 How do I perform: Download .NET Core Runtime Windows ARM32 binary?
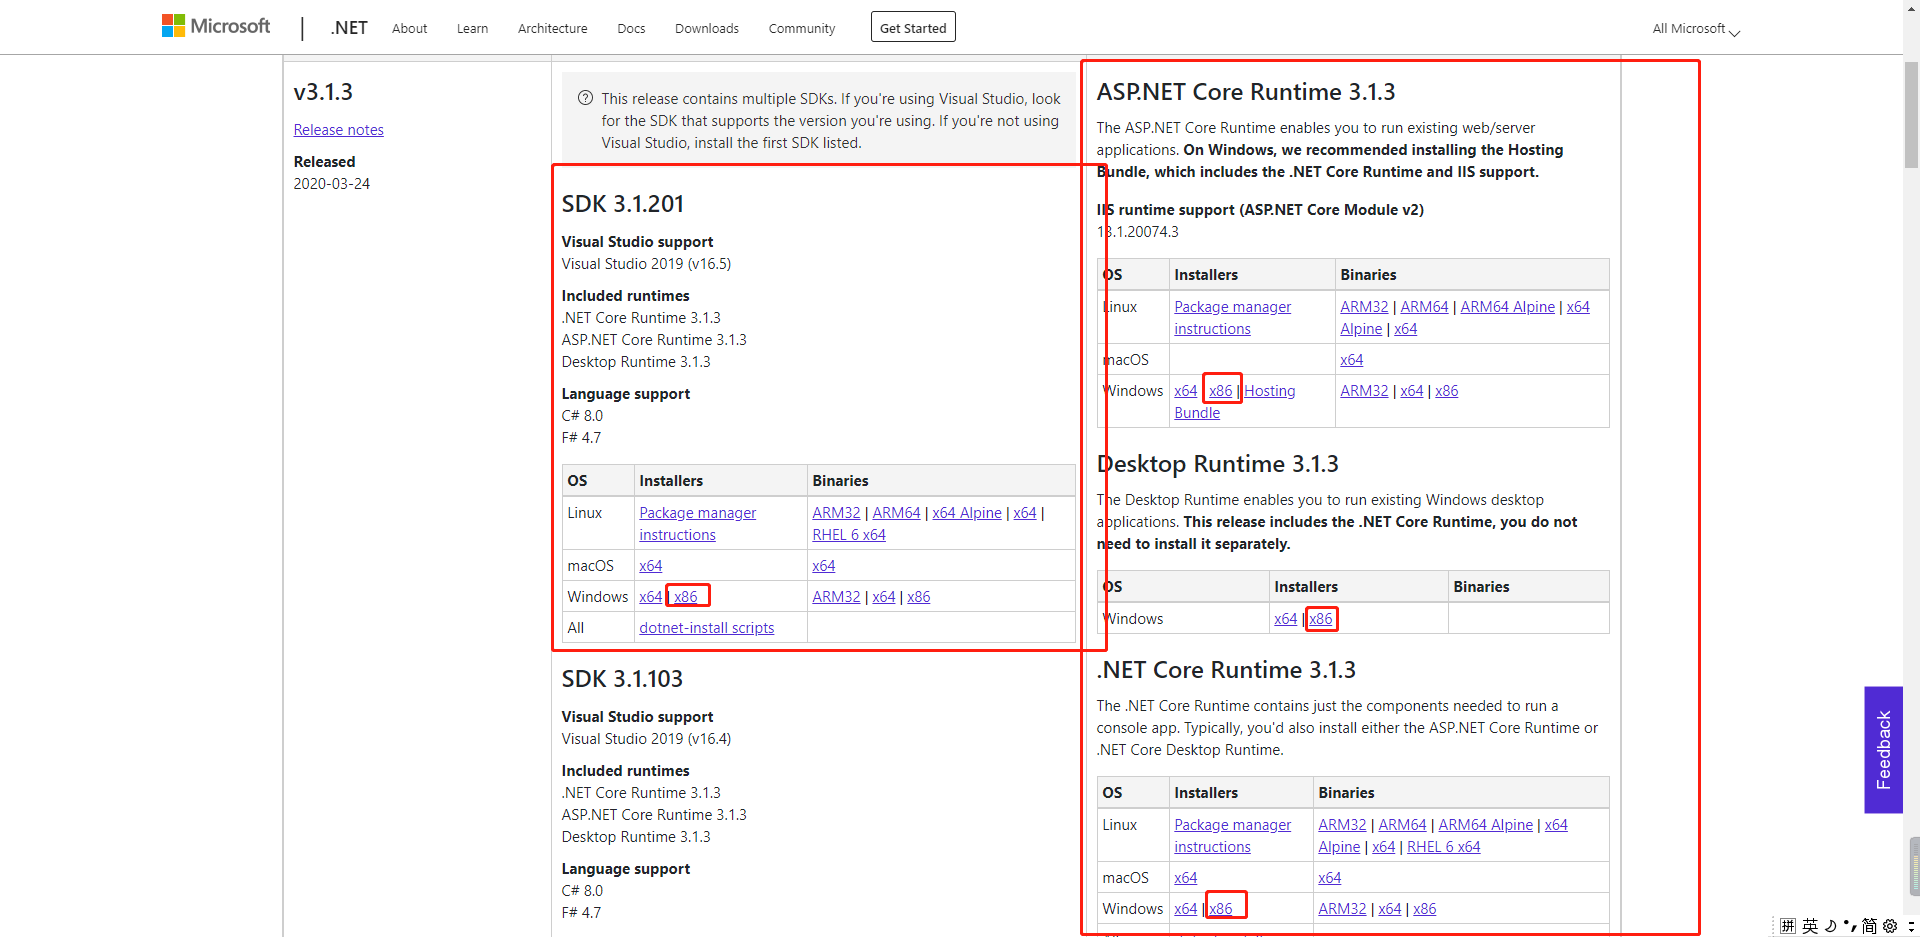click(x=1342, y=909)
